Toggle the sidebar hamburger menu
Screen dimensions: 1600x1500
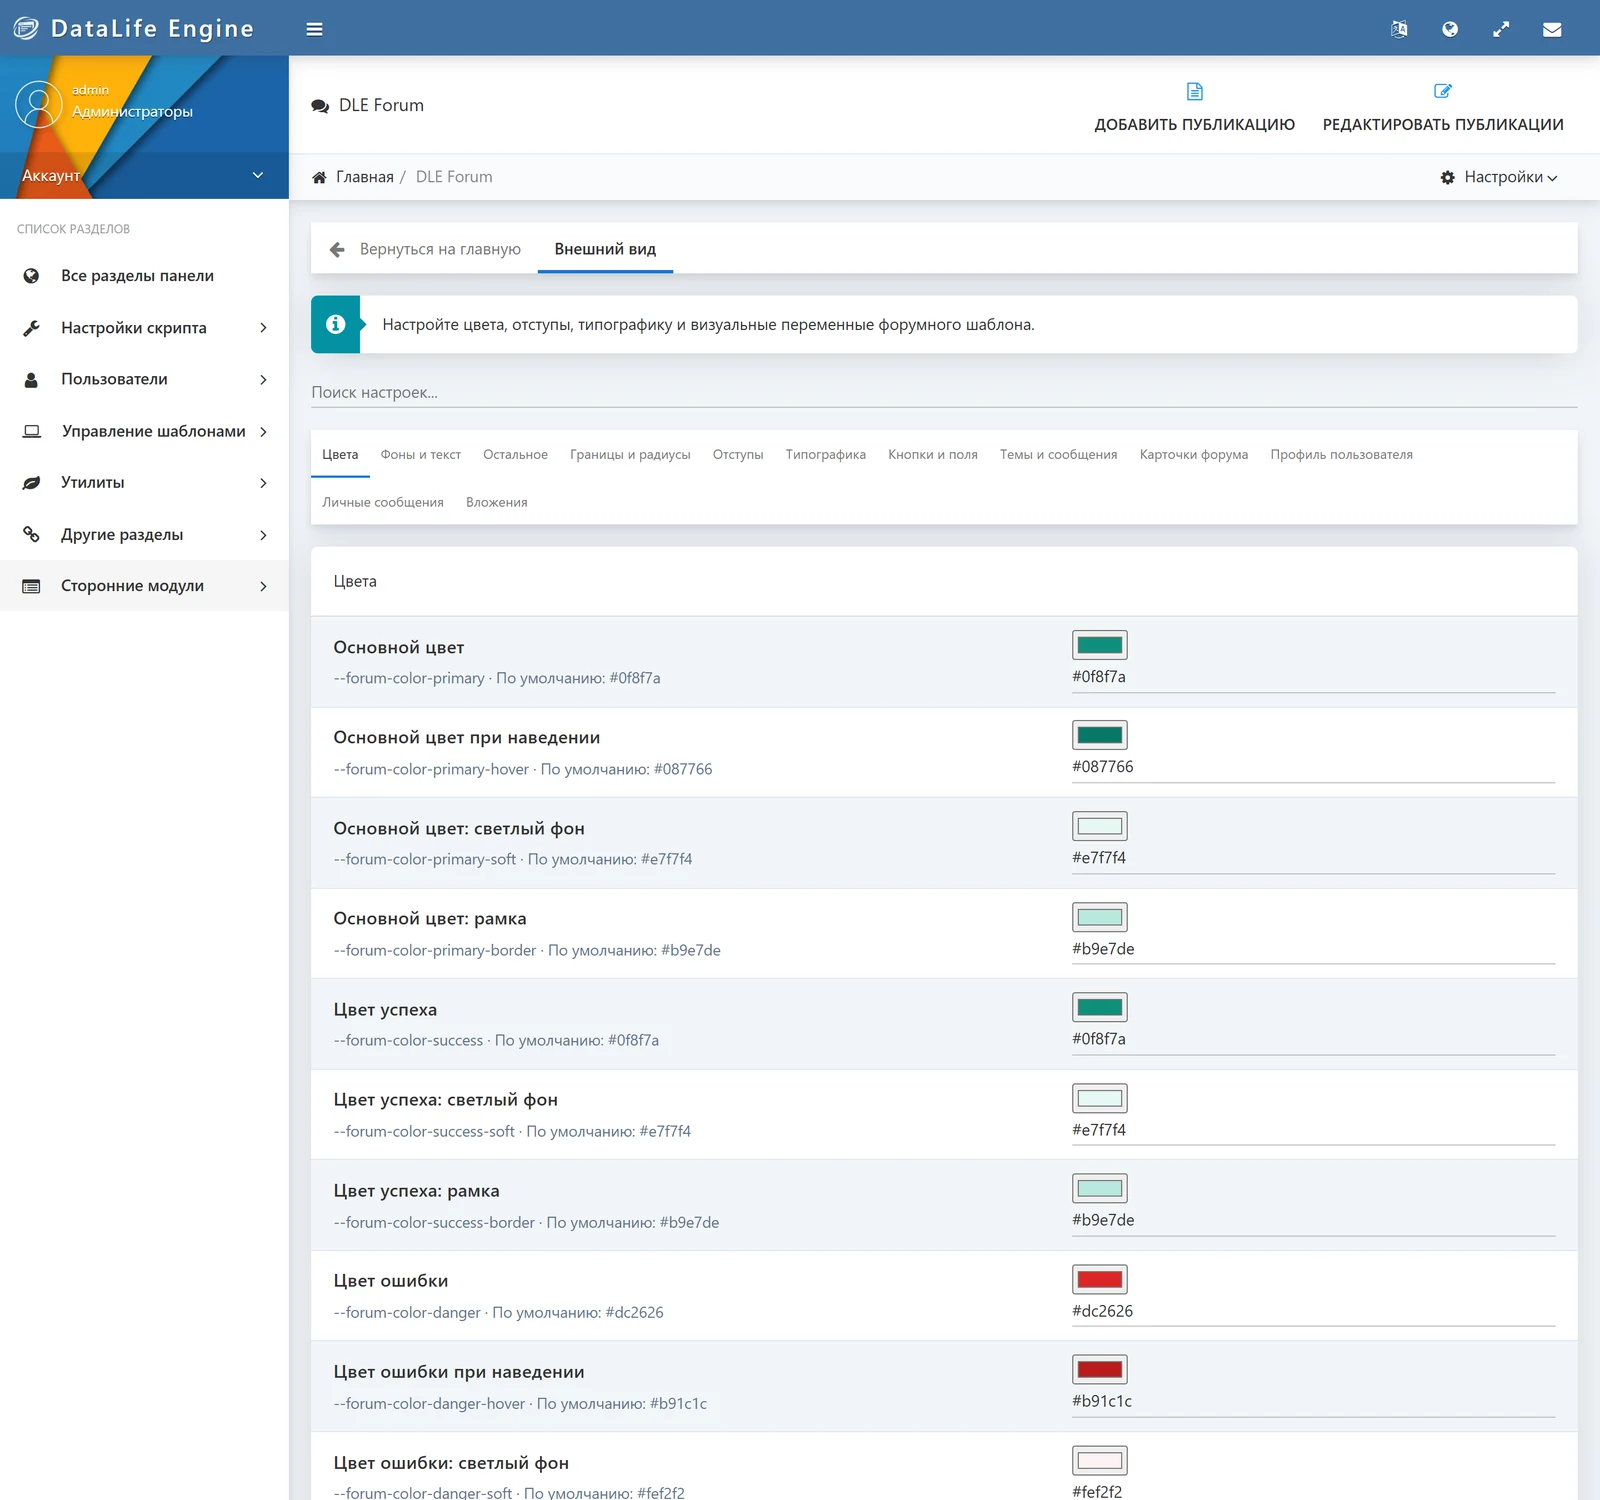314,29
